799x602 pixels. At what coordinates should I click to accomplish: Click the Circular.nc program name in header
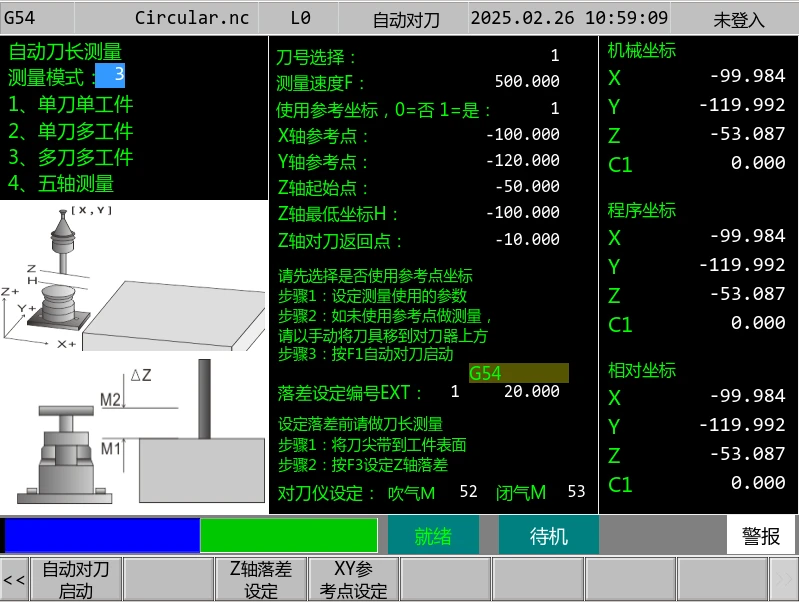tap(192, 18)
